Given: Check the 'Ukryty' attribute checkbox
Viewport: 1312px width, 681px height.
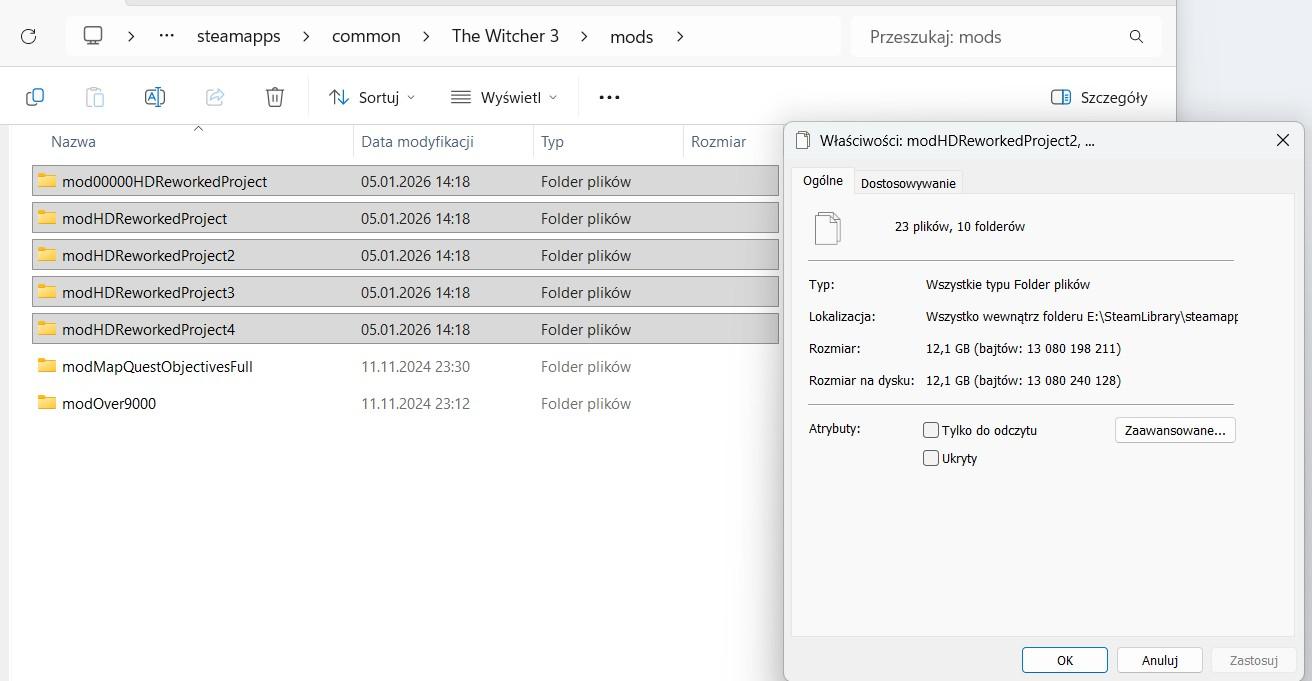Looking at the screenshot, I should [x=931, y=458].
